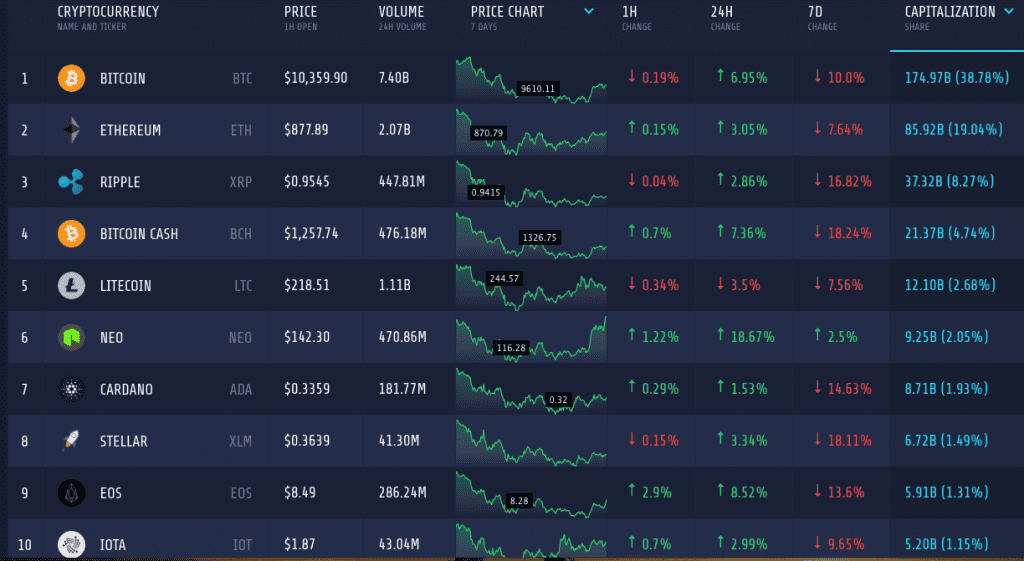Viewport: 1024px width, 561px height.
Task: Select the NEO name in row 6
Action: click(111, 337)
